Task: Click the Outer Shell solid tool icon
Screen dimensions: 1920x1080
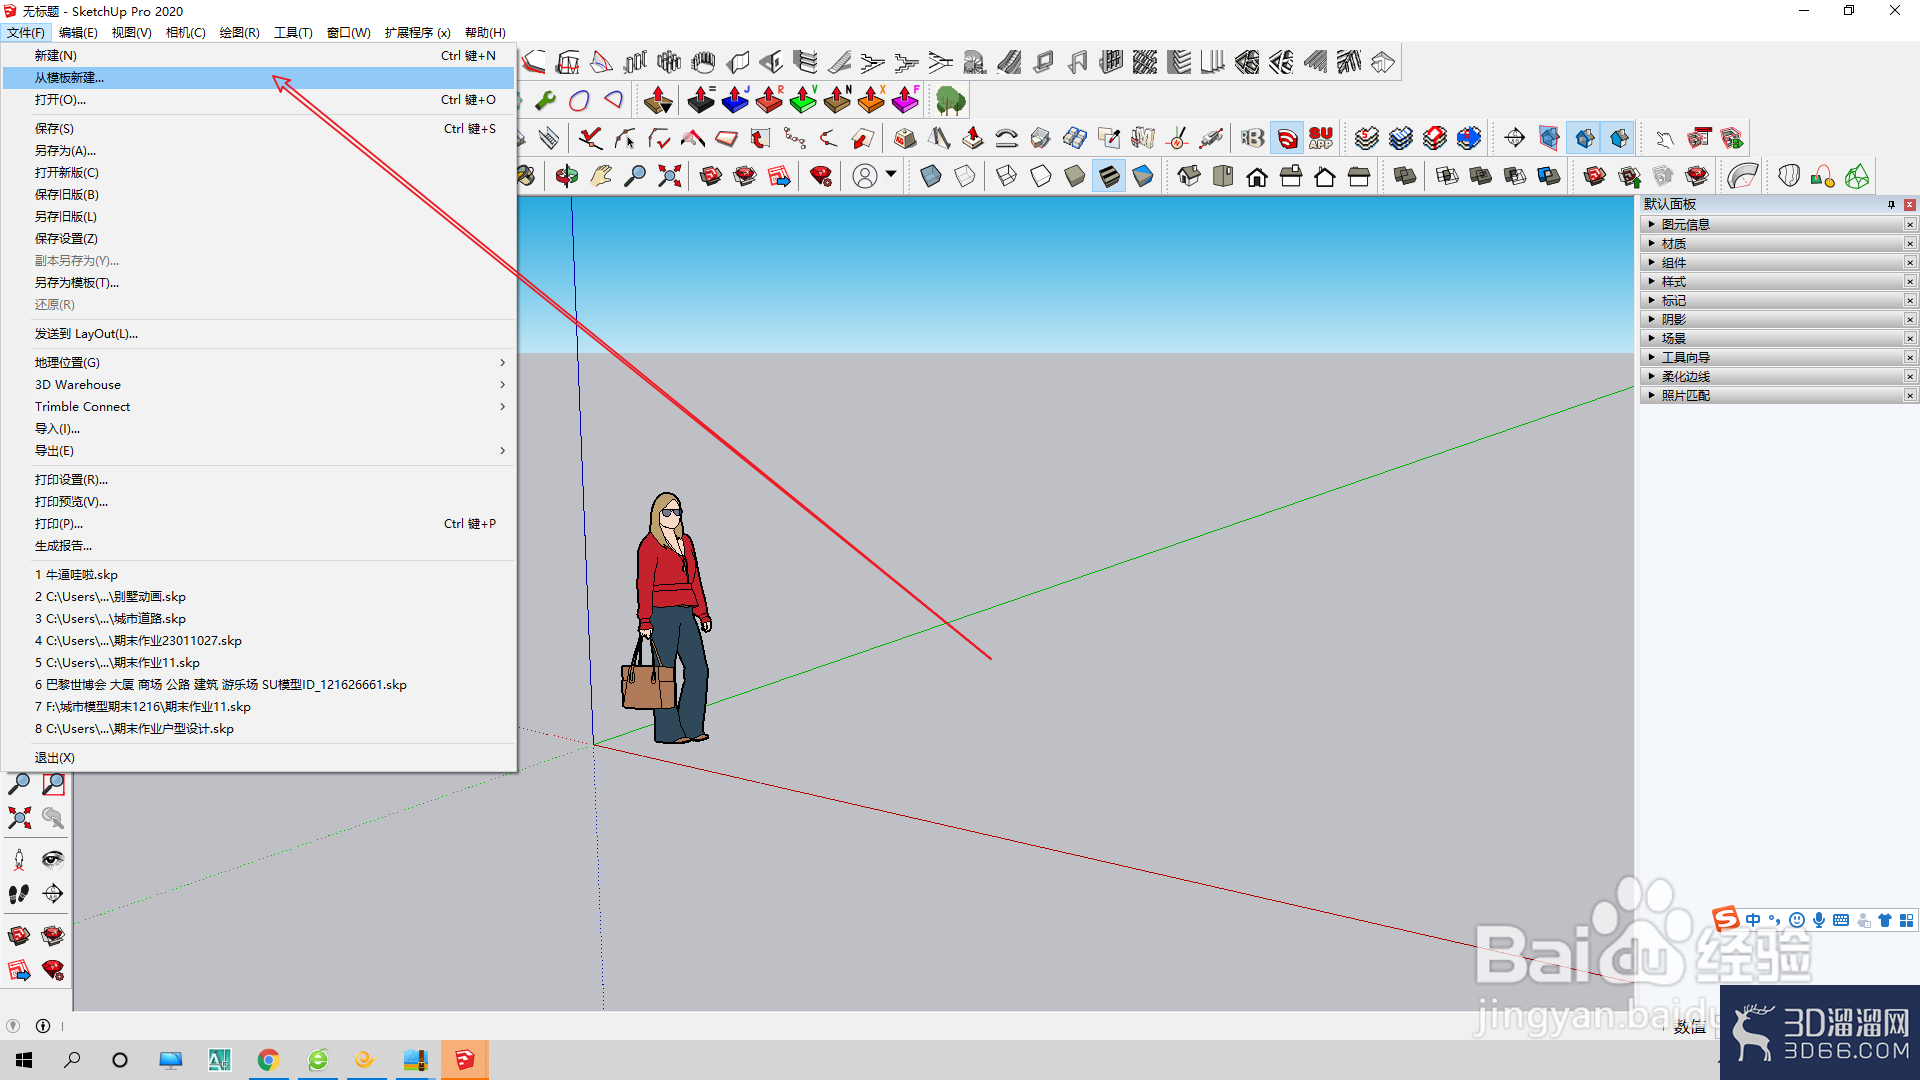Action: (x=1405, y=177)
